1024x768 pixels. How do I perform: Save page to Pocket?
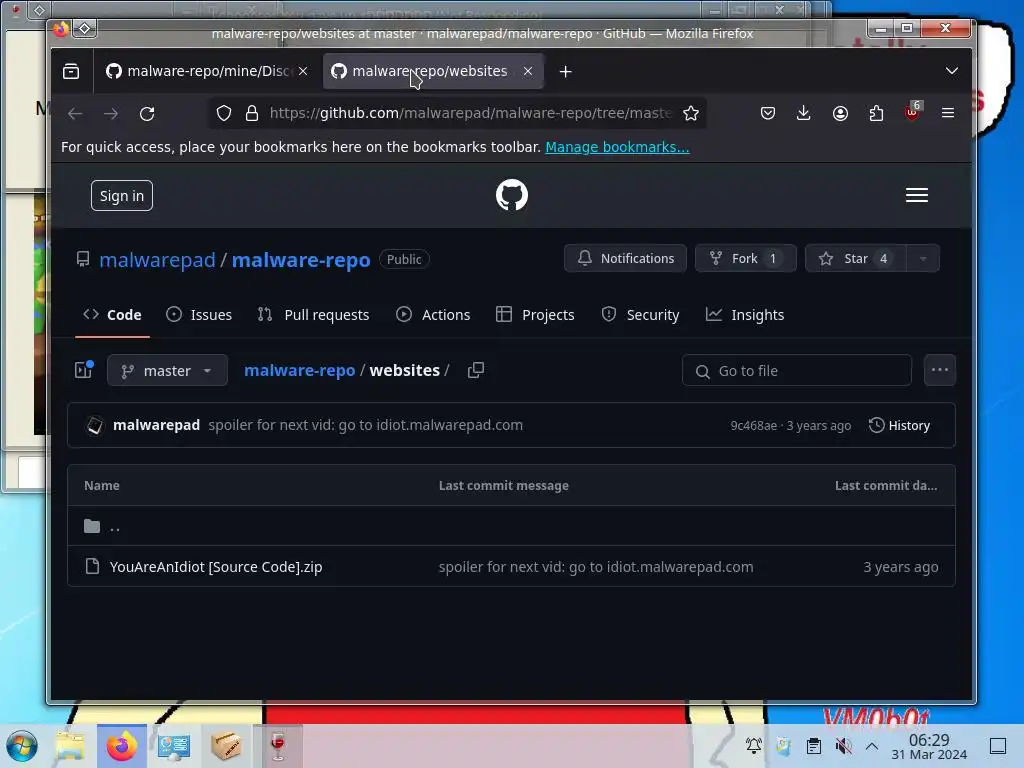click(768, 114)
